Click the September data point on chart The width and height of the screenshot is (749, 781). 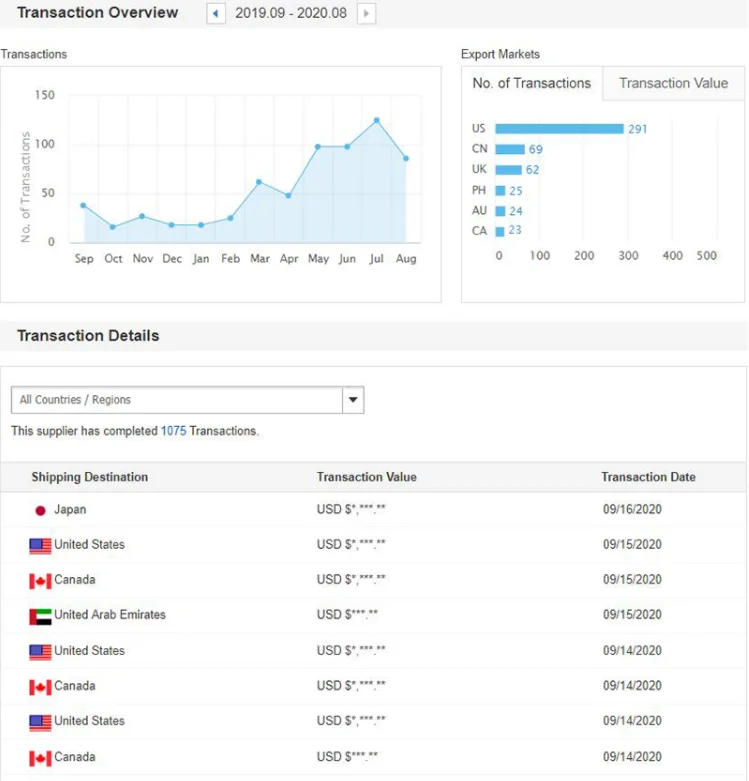pyautogui.click(x=83, y=205)
